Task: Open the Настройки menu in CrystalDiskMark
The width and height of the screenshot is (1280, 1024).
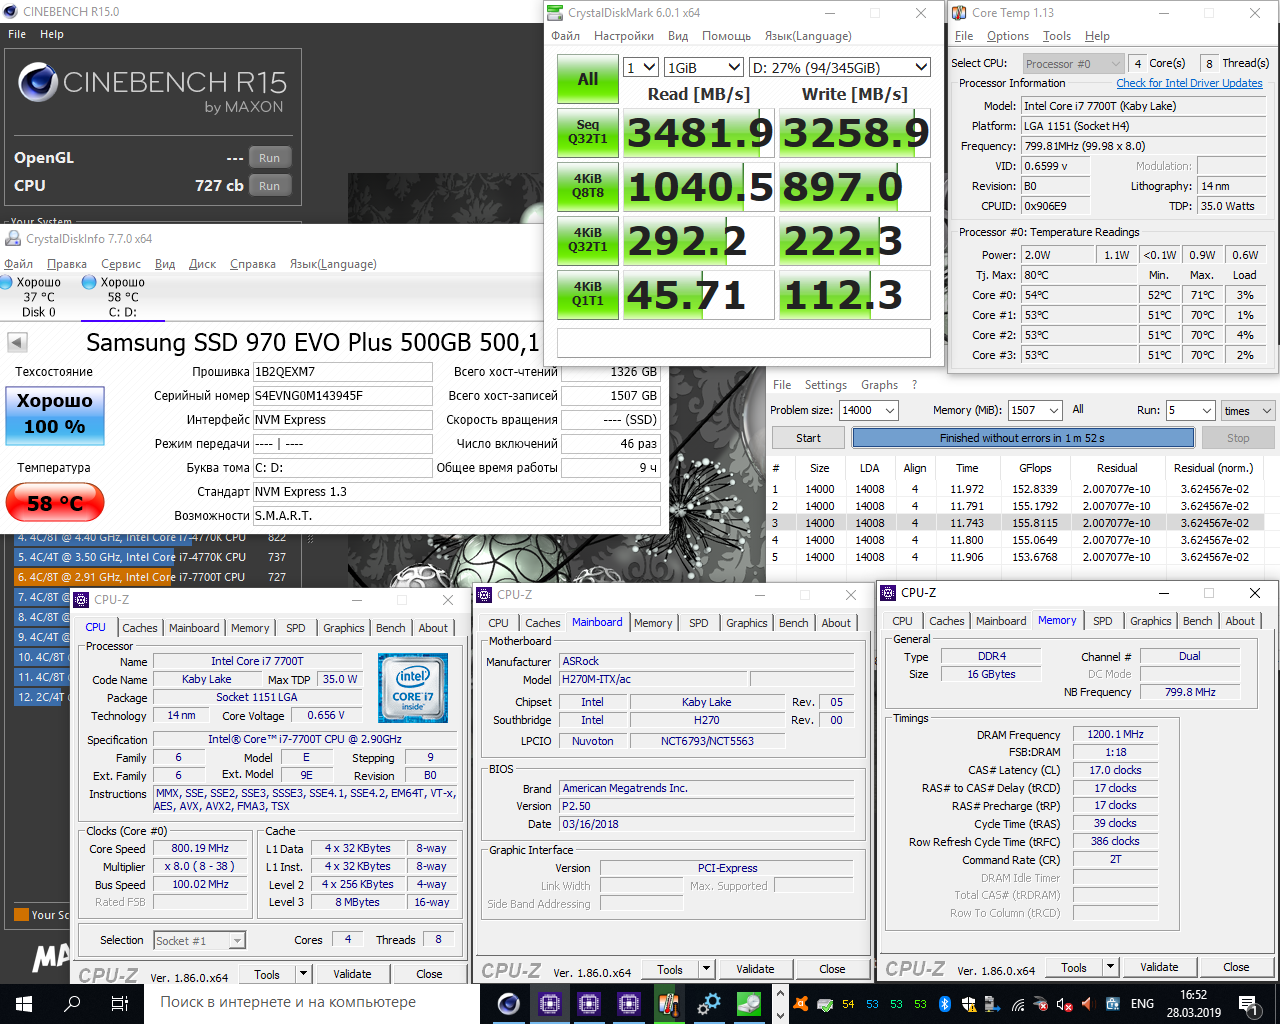Action: click(x=624, y=36)
